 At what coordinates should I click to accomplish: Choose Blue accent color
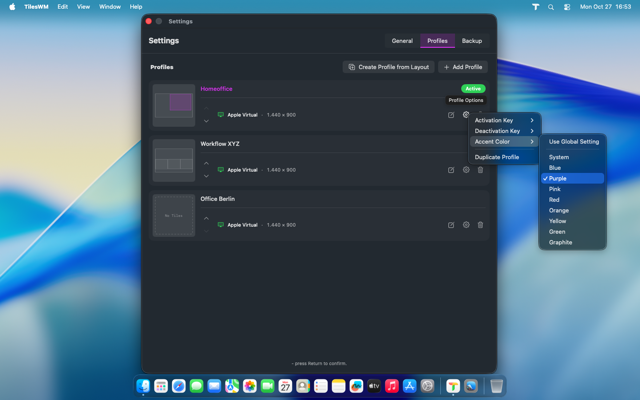coord(572,168)
